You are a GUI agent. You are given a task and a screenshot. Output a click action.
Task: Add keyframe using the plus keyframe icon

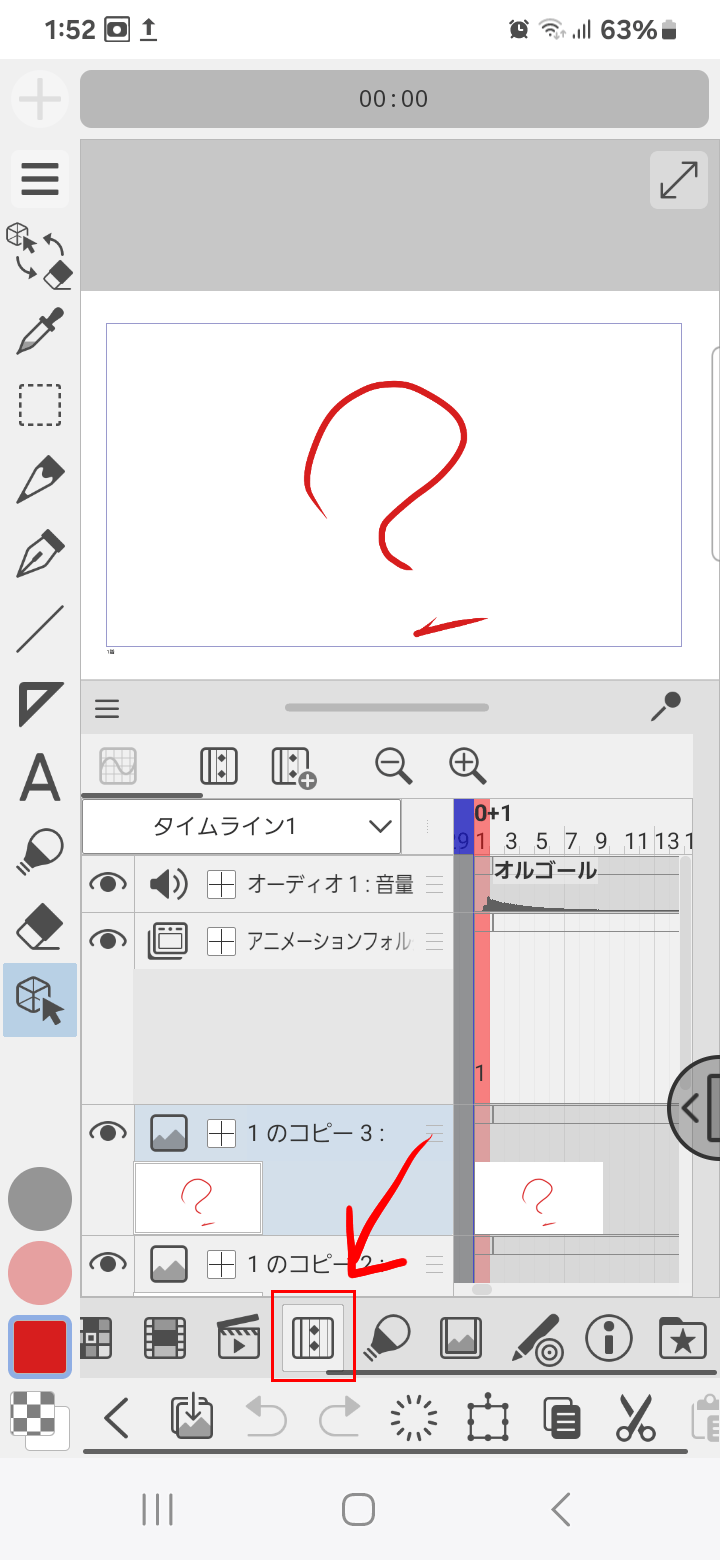point(294,768)
